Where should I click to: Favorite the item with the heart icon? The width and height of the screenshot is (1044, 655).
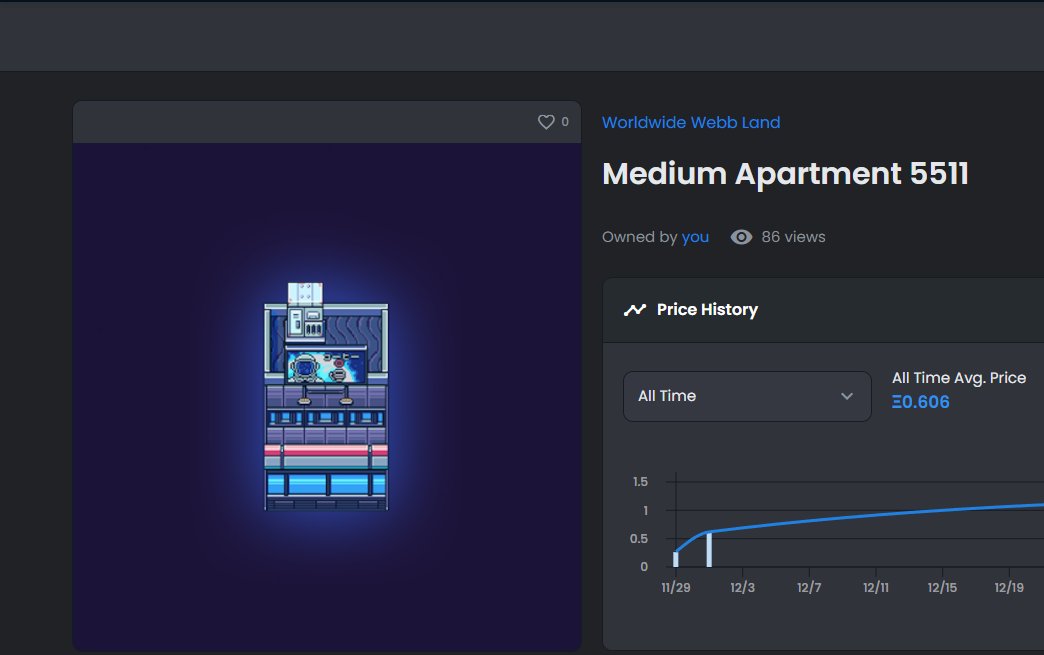tap(546, 122)
